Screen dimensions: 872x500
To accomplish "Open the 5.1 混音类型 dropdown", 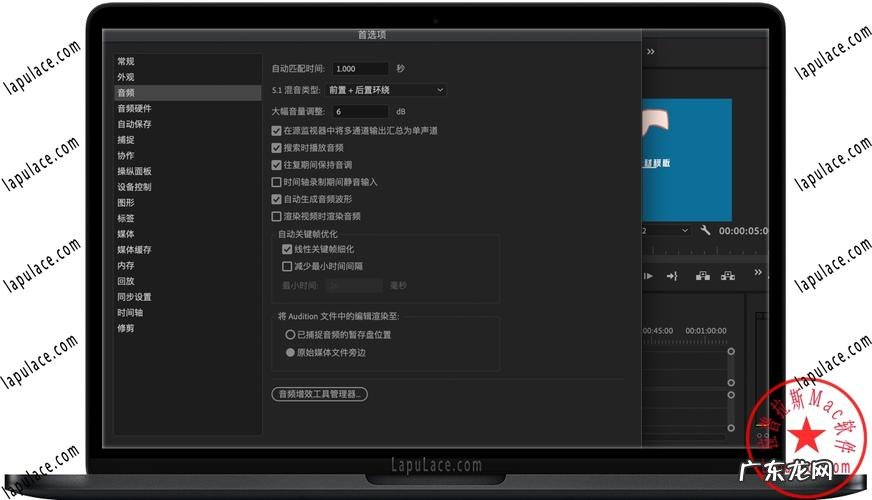I will (x=386, y=90).
